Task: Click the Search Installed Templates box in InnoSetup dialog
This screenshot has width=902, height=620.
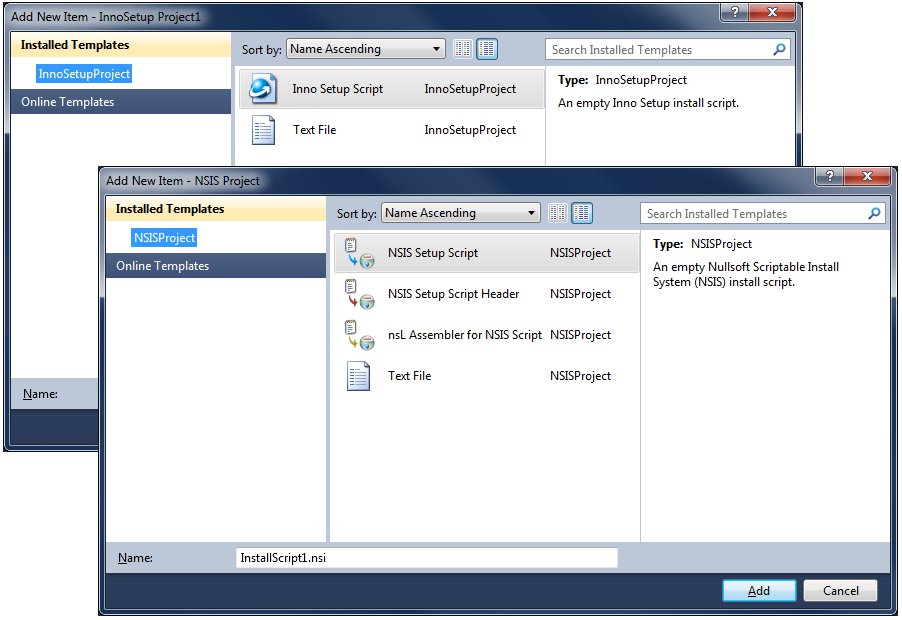Action: [x=668, y=50]
